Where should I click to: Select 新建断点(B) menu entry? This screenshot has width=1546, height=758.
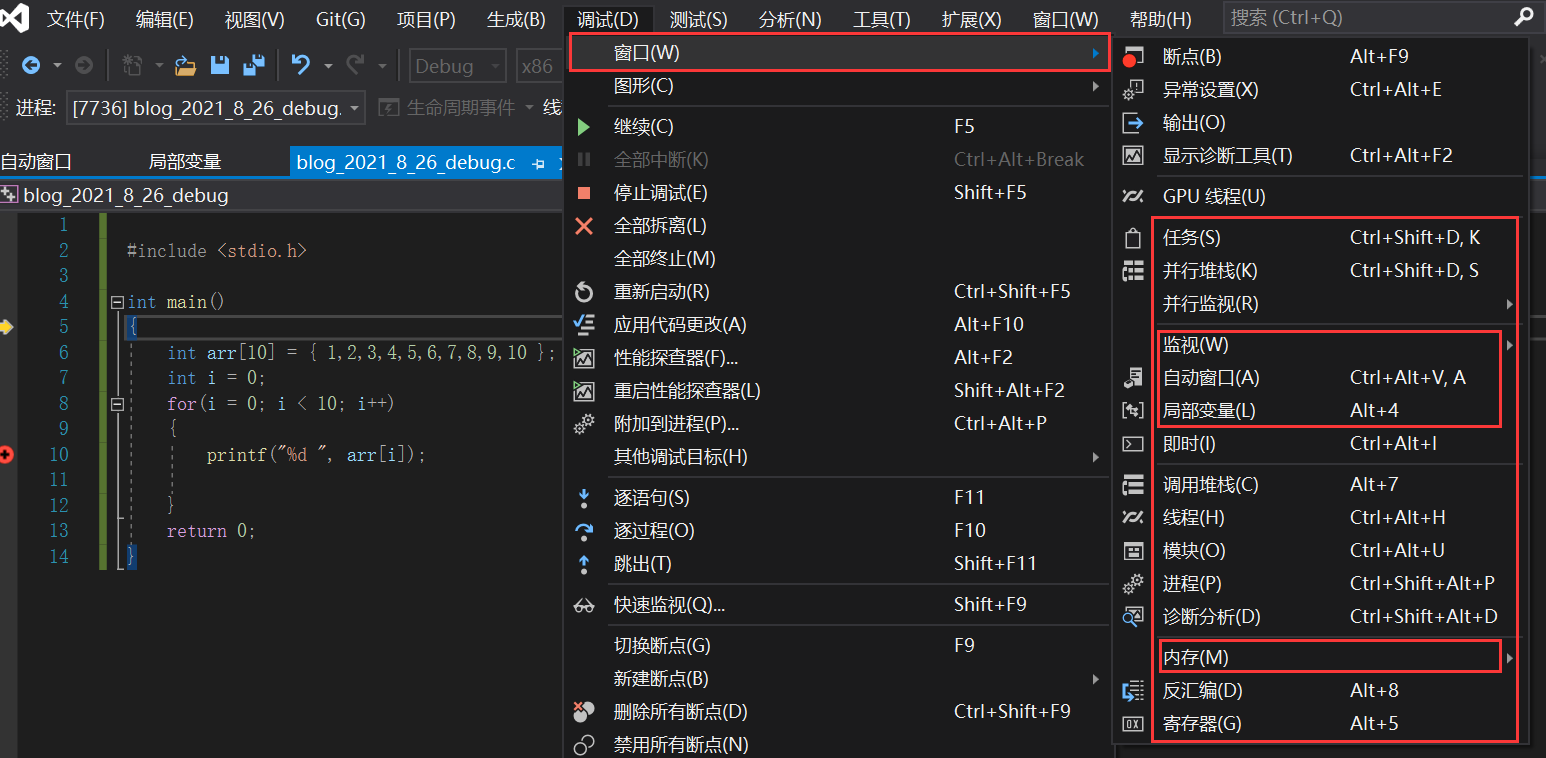[x=839, y=679]
